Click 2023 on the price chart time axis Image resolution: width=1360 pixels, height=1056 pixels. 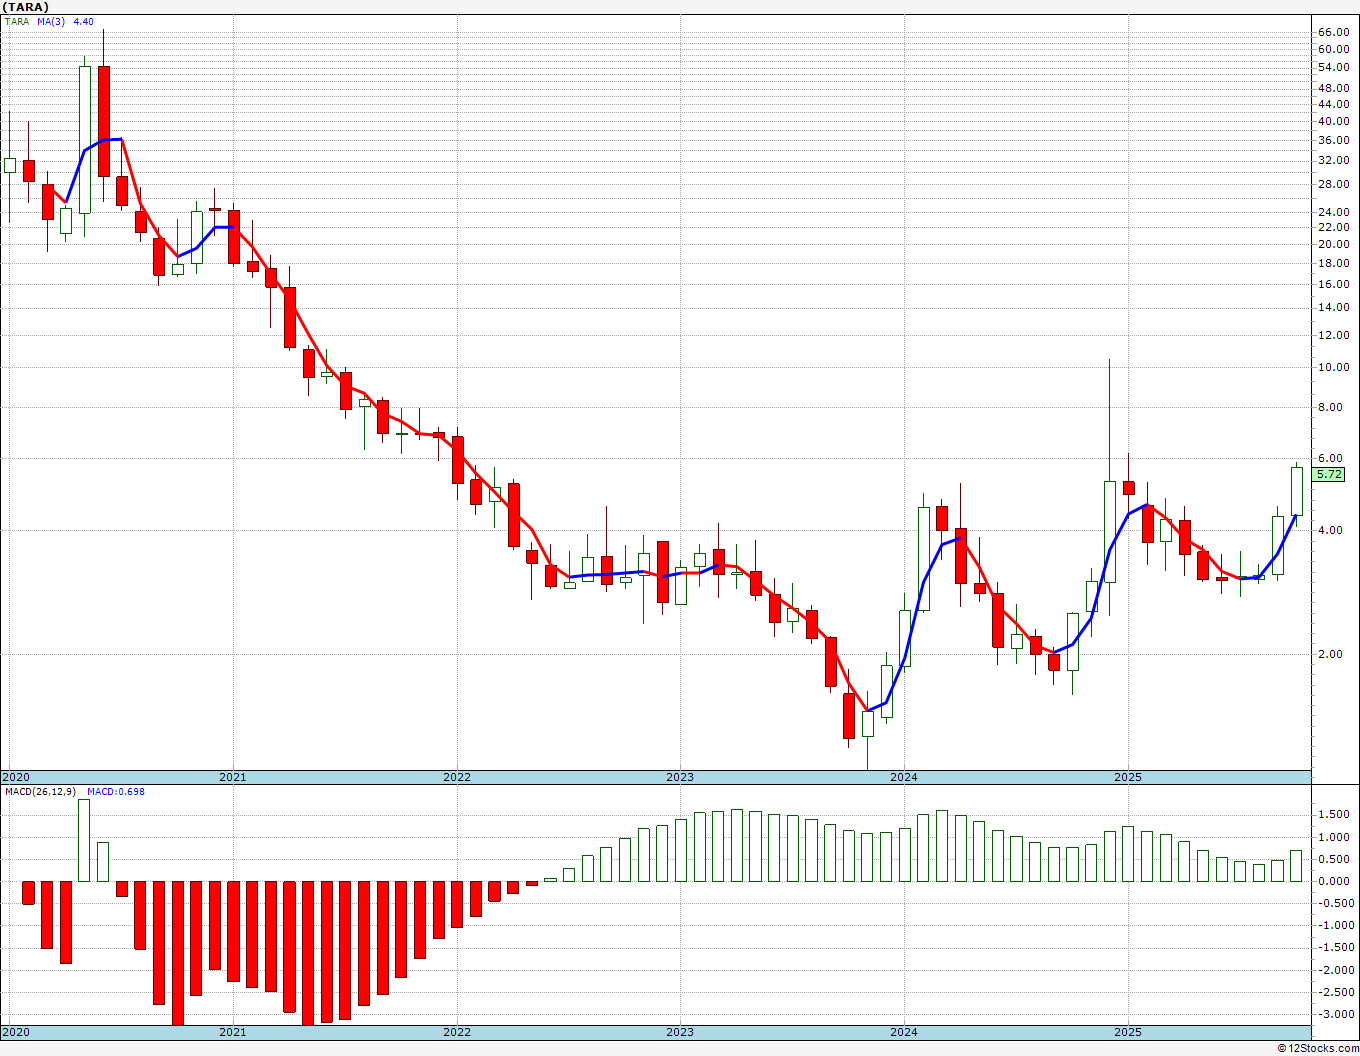click(680, 777)
